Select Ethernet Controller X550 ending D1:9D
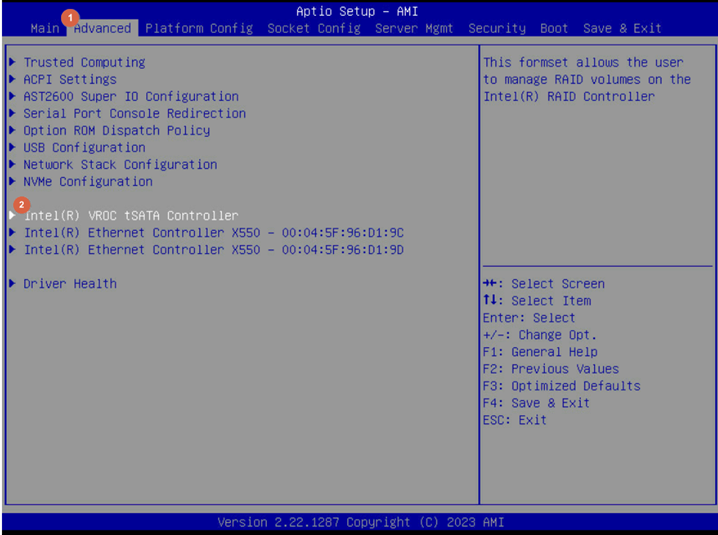This screenshot has width=718, height=535. [x=213, y=249]
